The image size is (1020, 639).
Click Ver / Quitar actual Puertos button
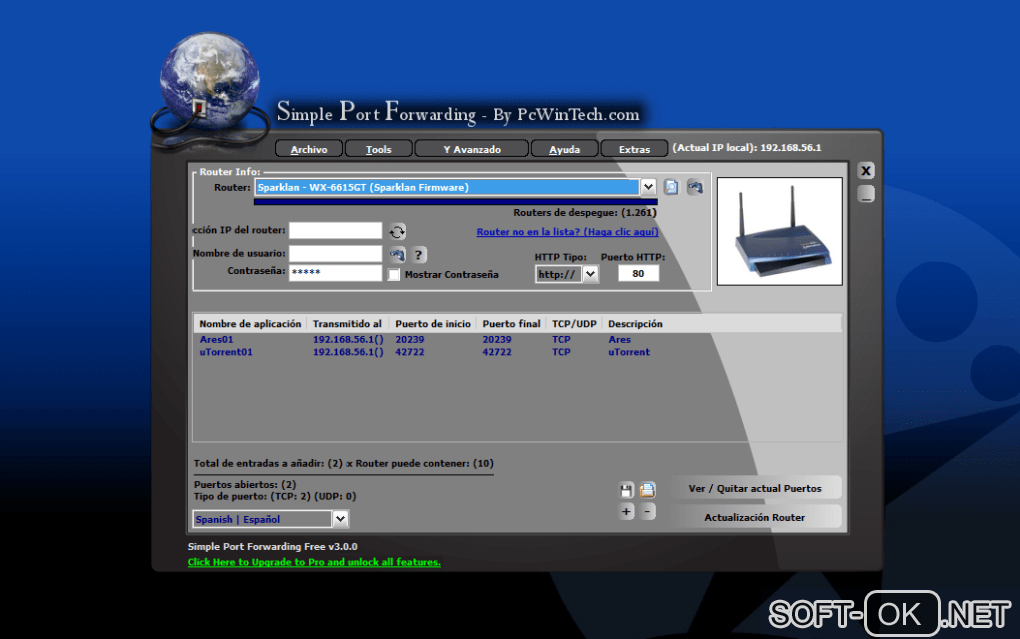(755, 488)
